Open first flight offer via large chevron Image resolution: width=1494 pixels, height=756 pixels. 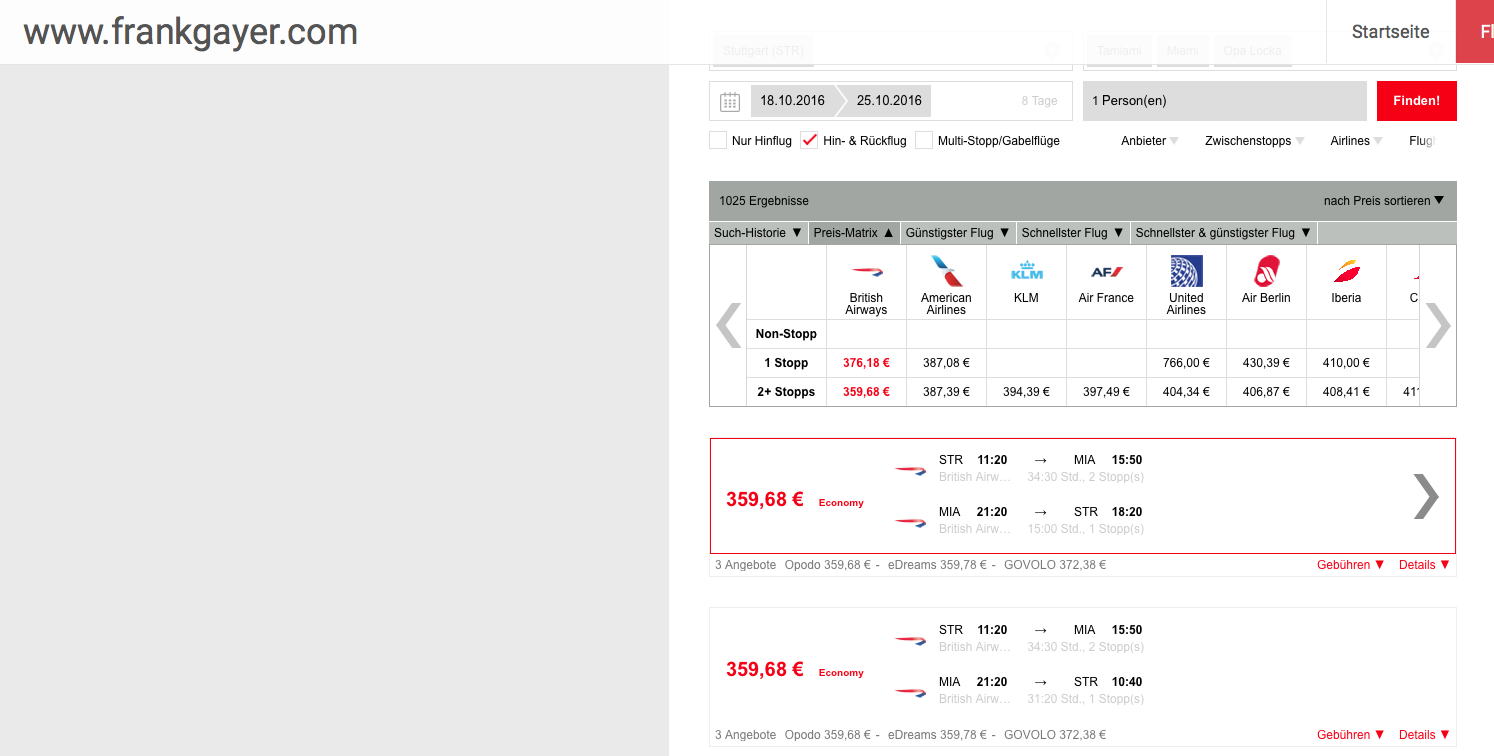[x=1425, y=496]
